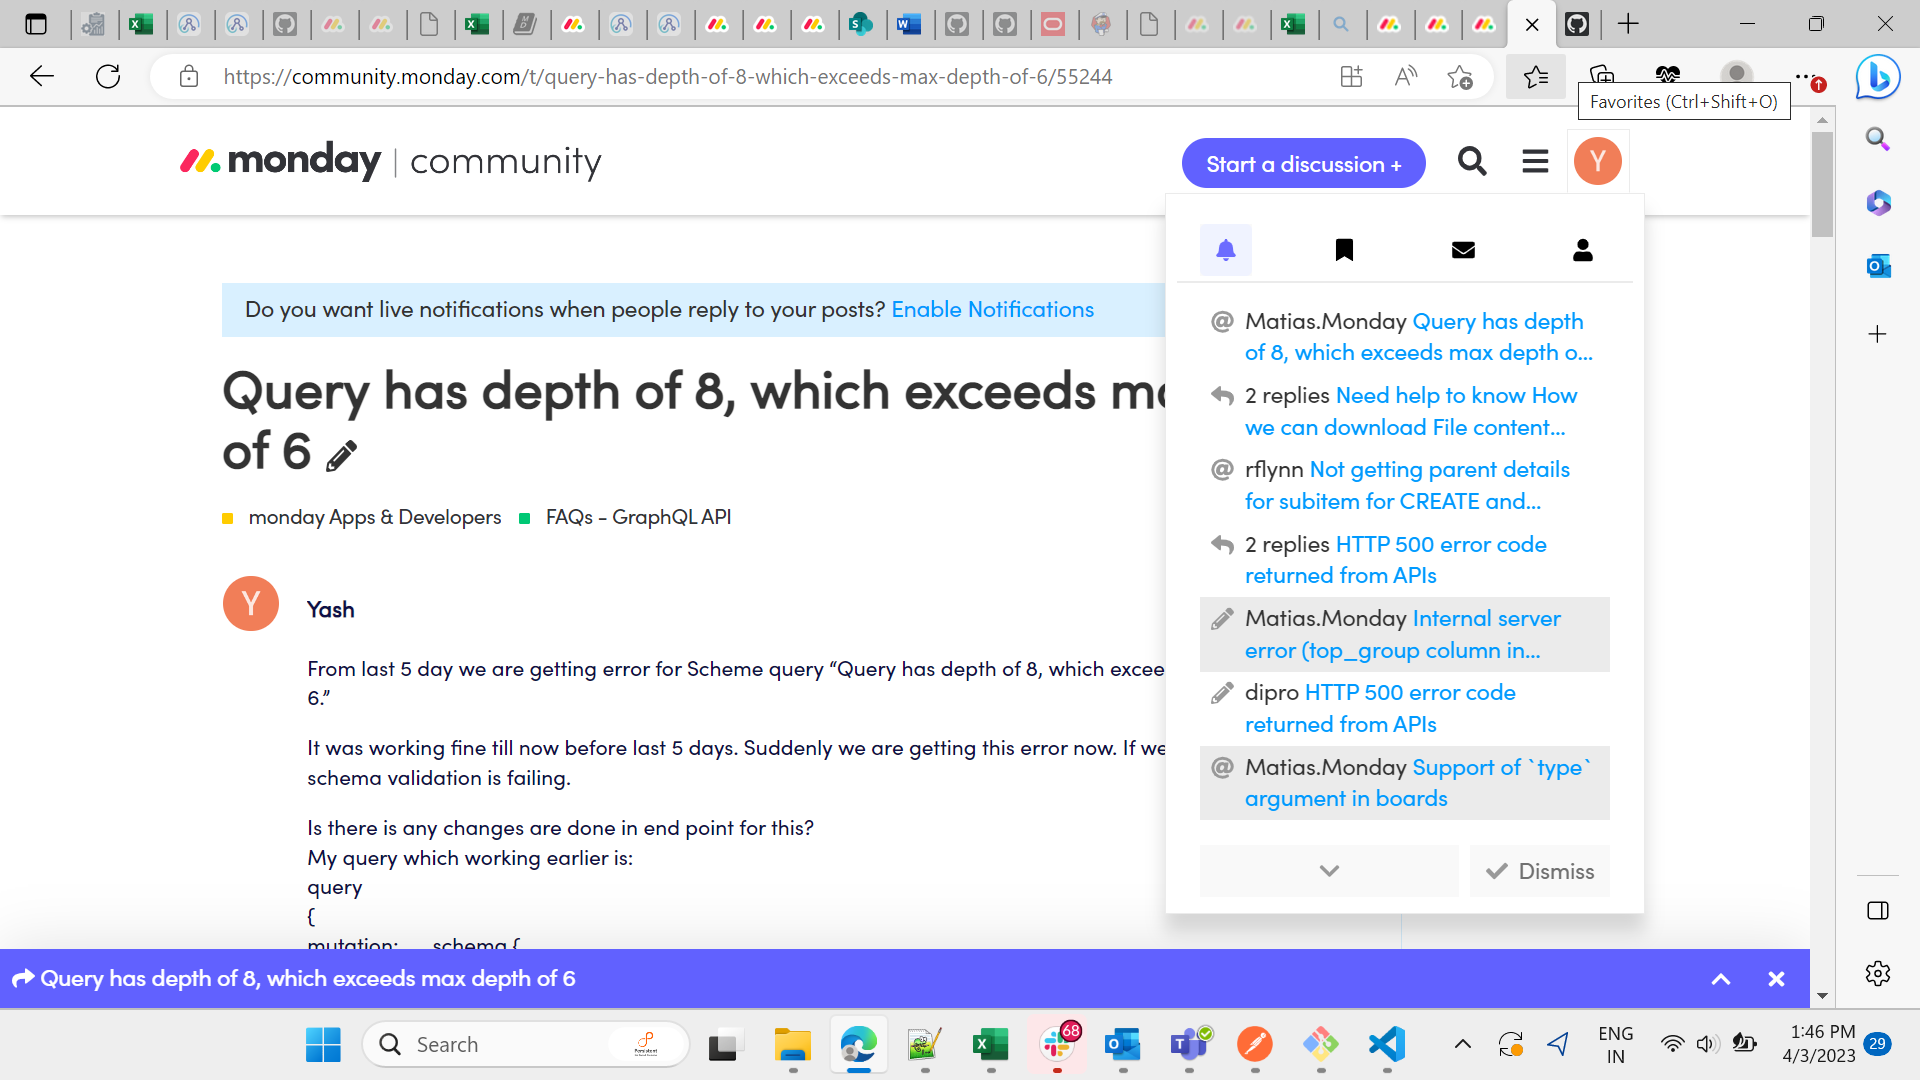Open Windows Start menu
Screen dimensions: 1920x1080
coord(323,1045)
